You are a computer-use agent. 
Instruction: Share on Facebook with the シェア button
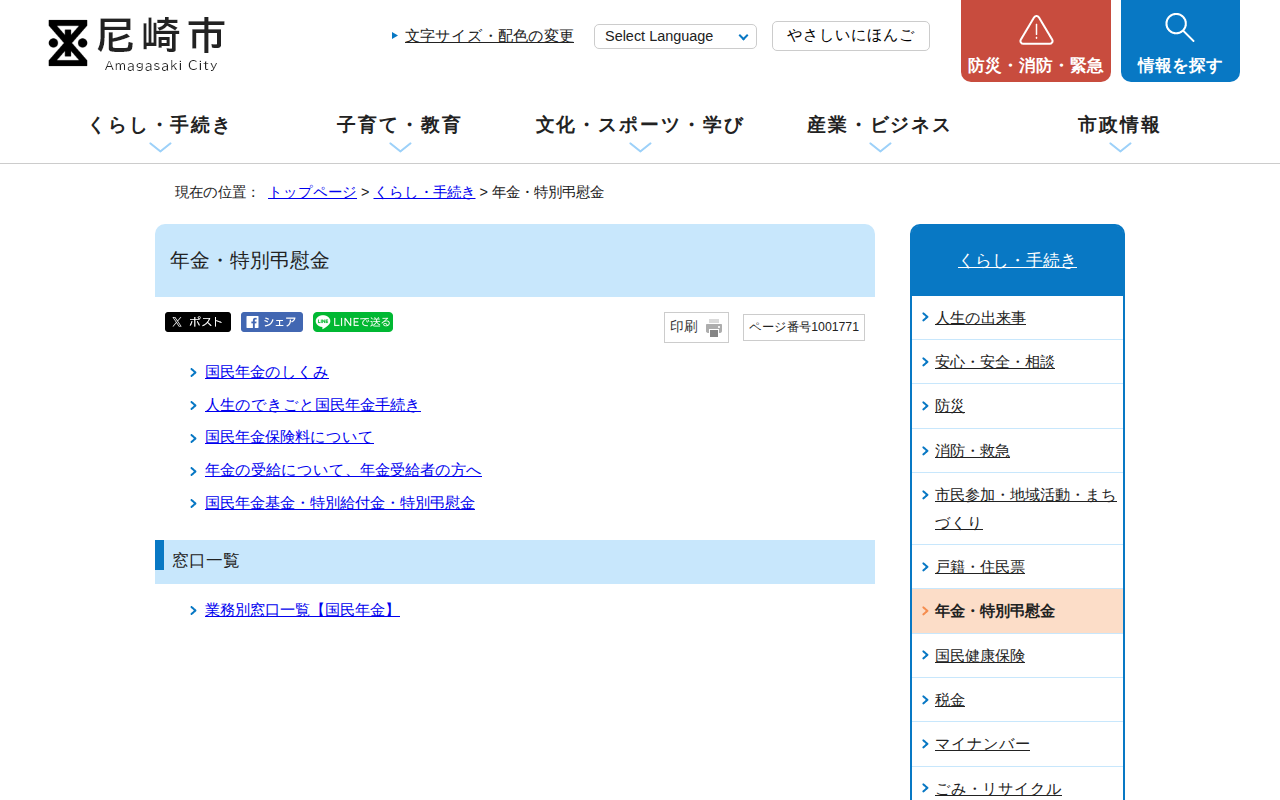click(271, 322)
